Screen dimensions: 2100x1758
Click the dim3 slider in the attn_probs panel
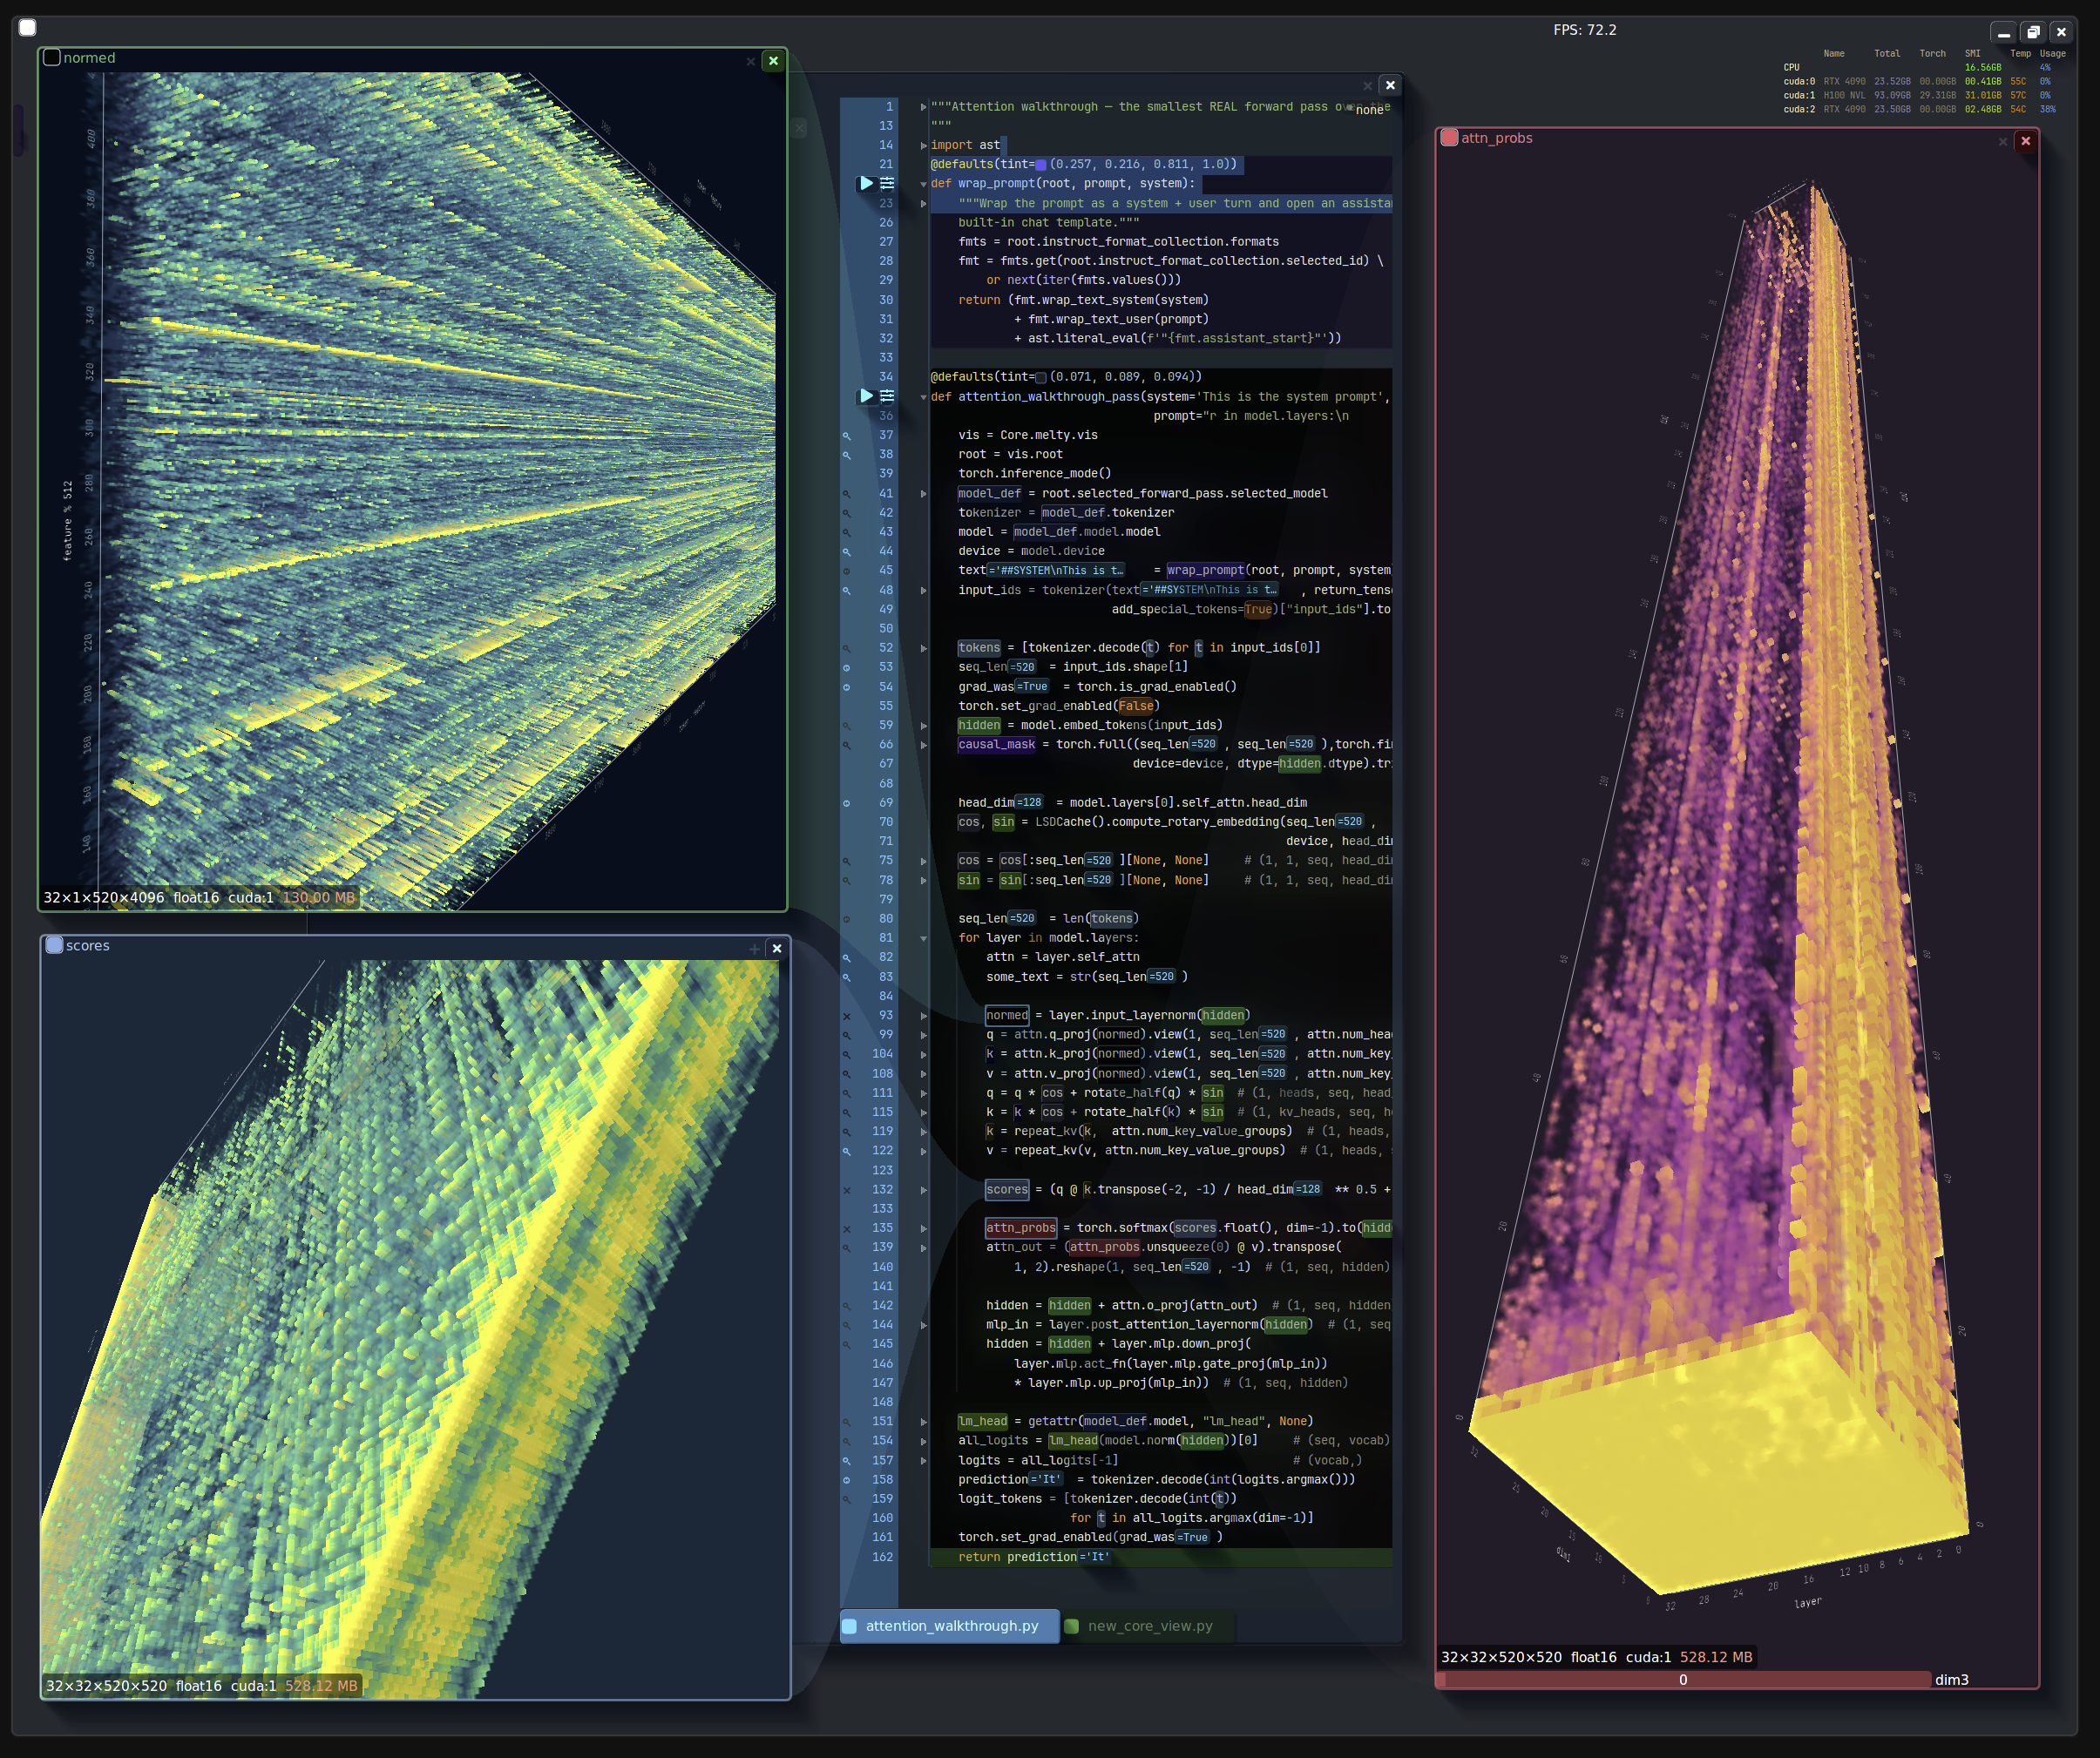1684,1680
